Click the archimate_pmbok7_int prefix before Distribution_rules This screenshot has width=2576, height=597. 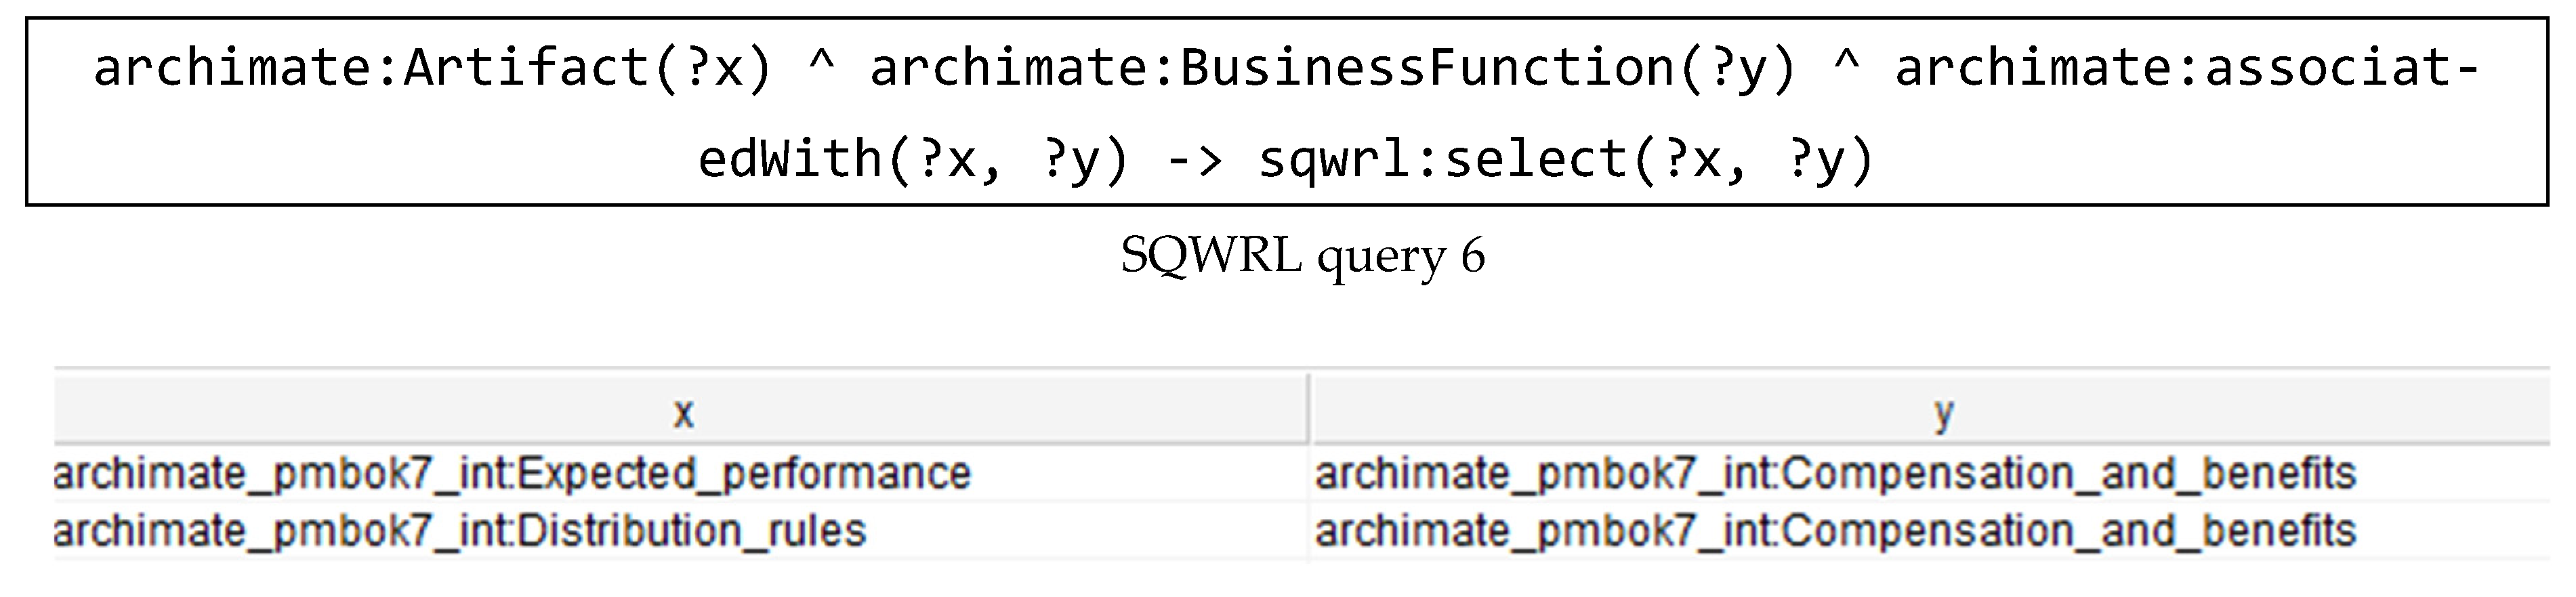281,530
